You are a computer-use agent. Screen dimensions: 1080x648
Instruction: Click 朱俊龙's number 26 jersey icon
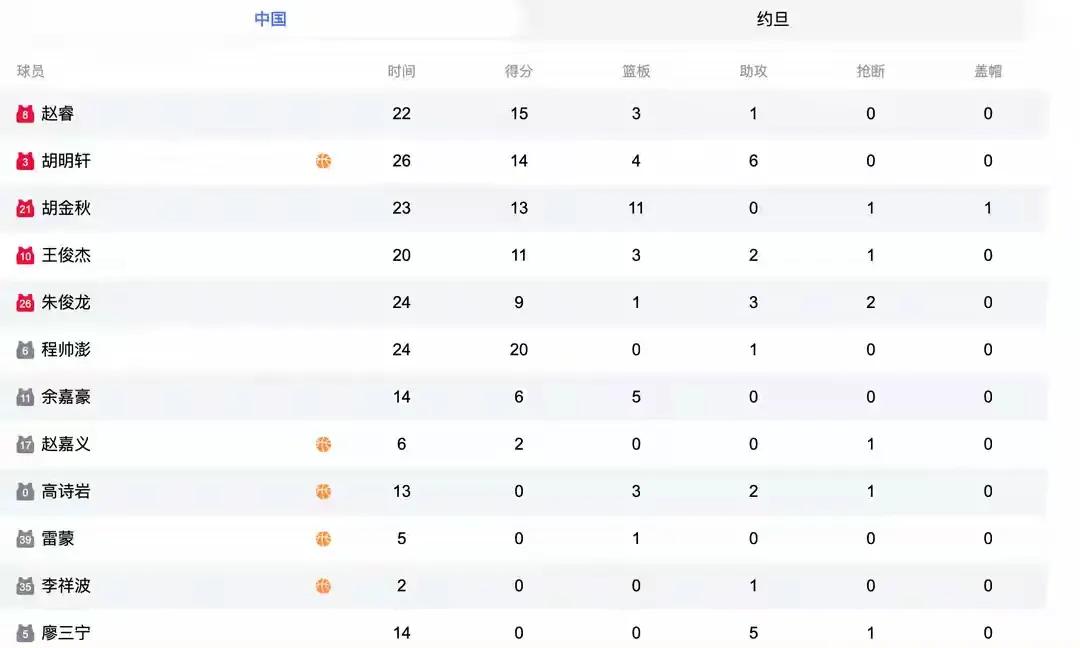pyautogui.click(x=25, y=302)
